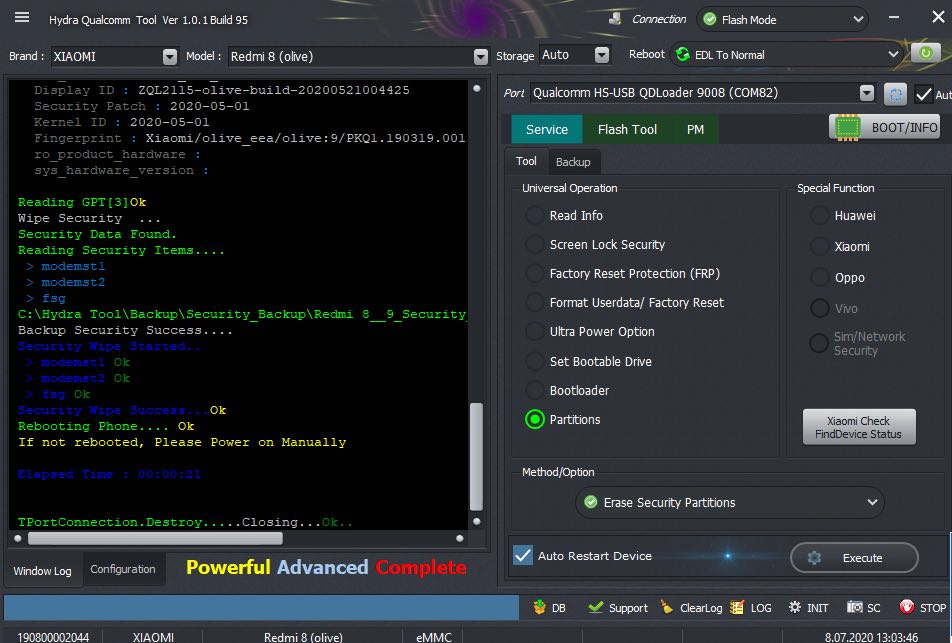Click the red STOP icon
This screenshot has height=643, width=952.
pyautogui.click(x=906, y=607)
